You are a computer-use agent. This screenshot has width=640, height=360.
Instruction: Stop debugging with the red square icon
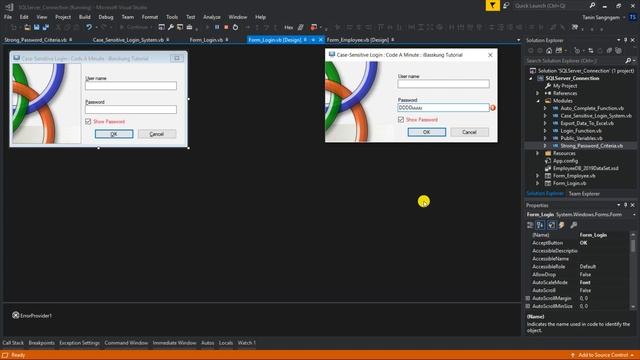pos(226,27)
